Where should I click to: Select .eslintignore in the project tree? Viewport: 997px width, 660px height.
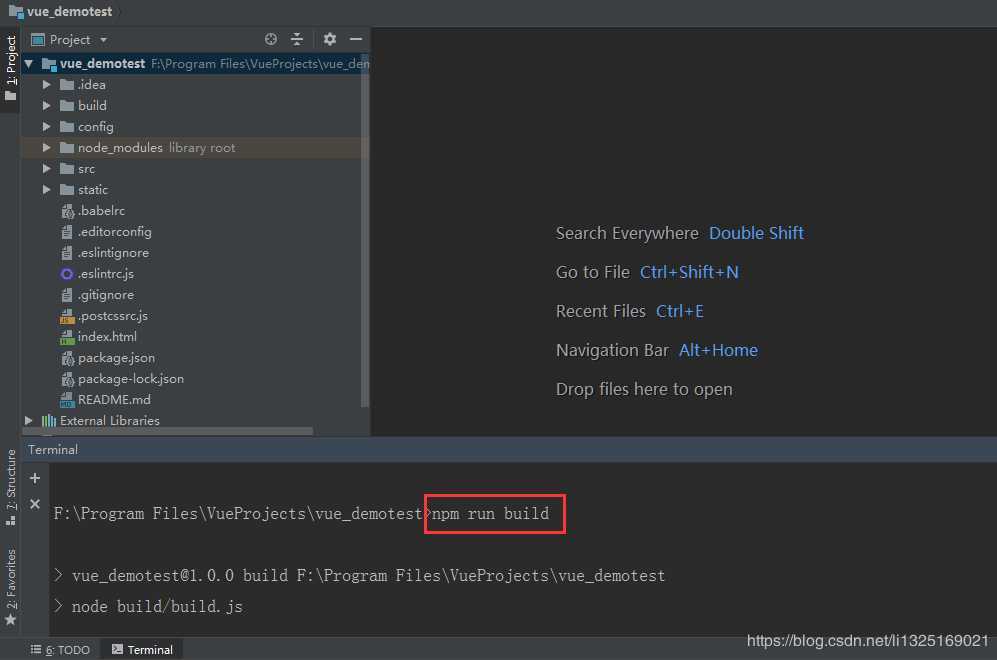pyautogui.click(x=113, y=252)
